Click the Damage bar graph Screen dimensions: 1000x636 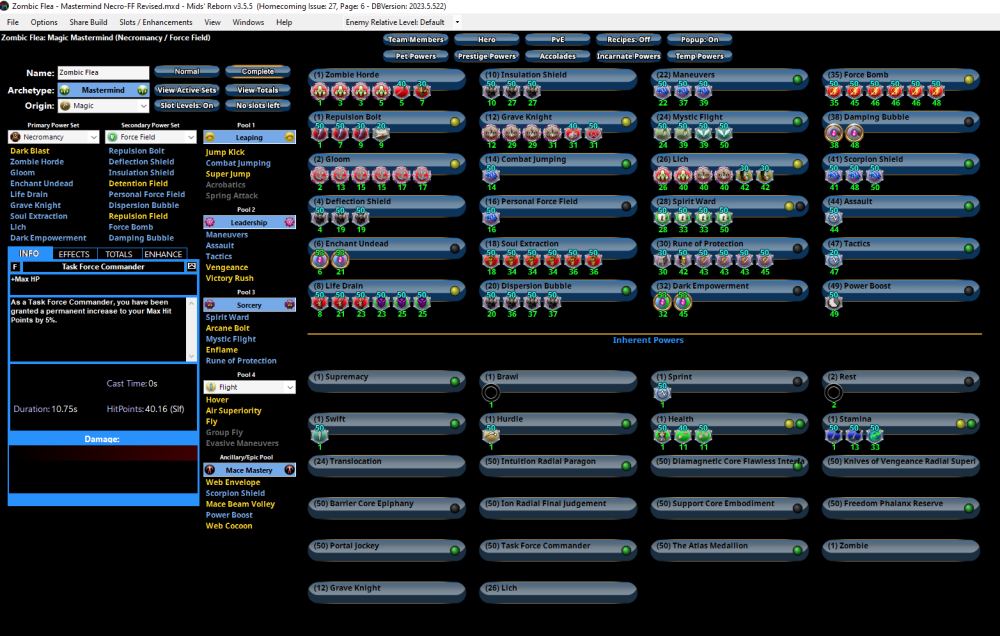click(103, 470)
